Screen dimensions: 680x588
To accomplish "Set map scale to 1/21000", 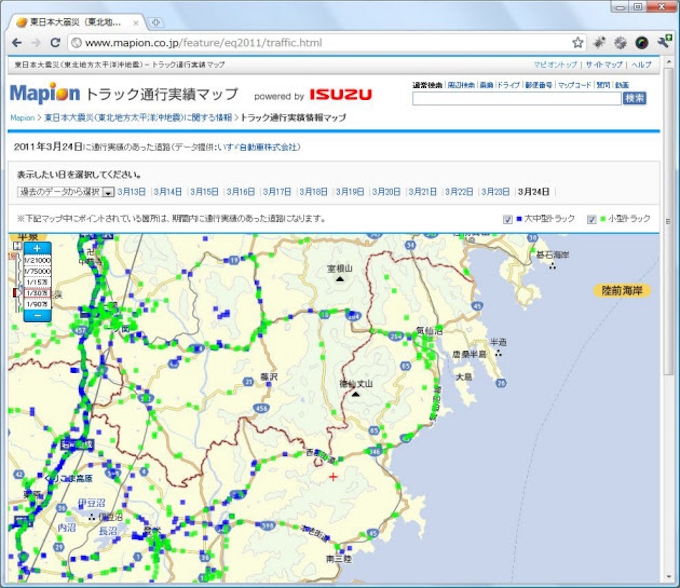I will [38, 260].
